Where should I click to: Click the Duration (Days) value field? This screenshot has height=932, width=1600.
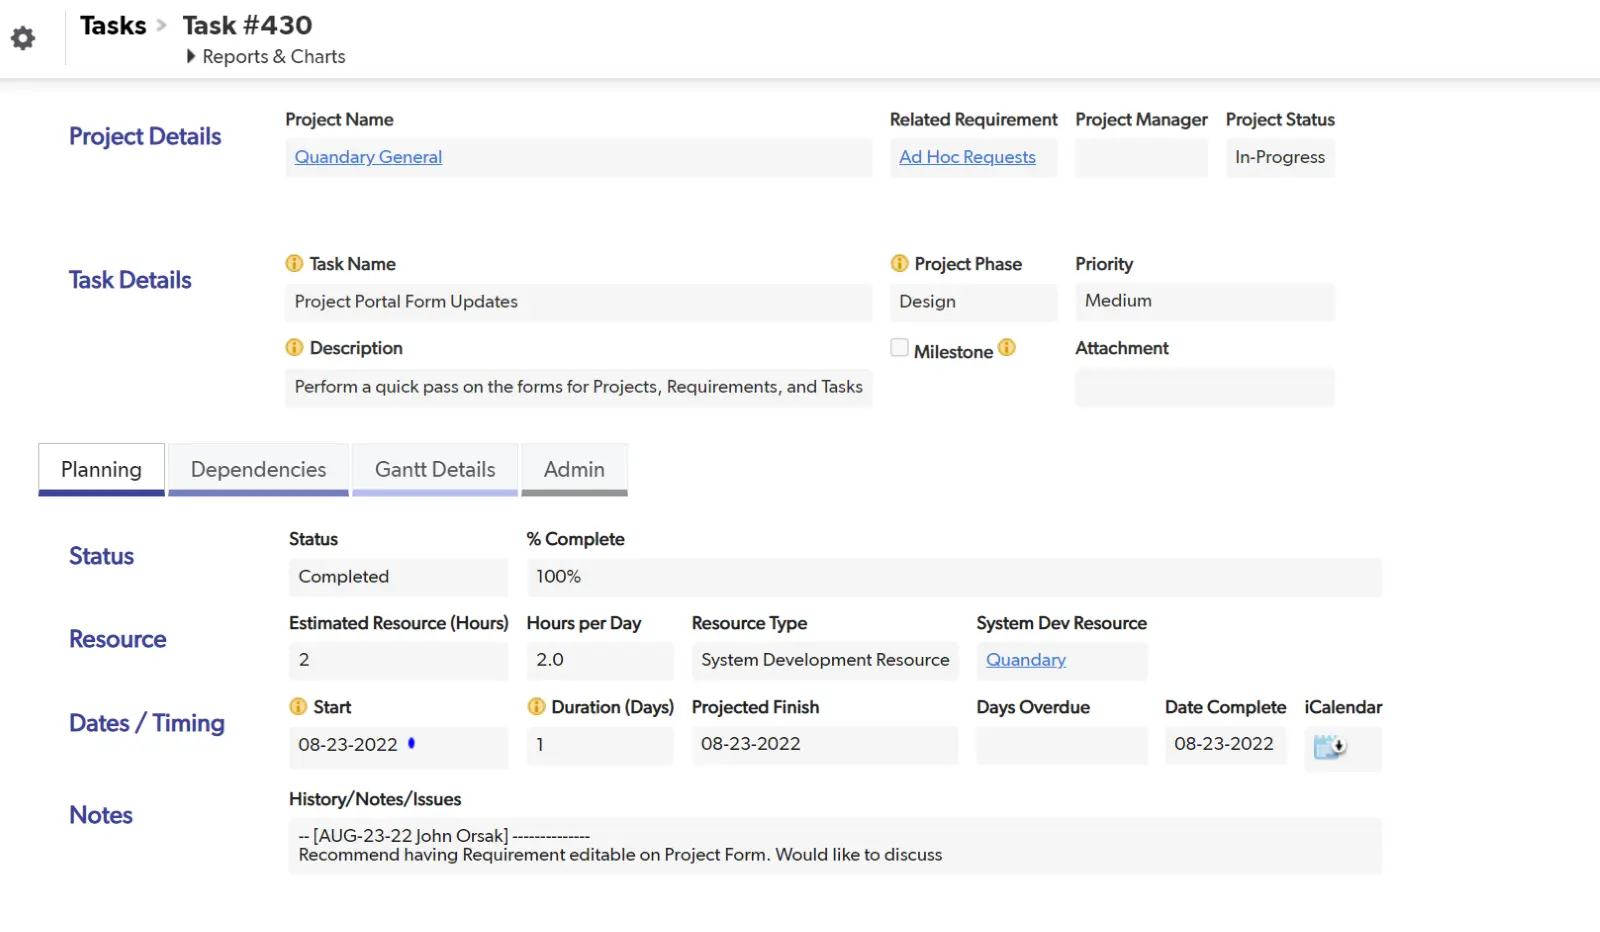pos(600,745)
